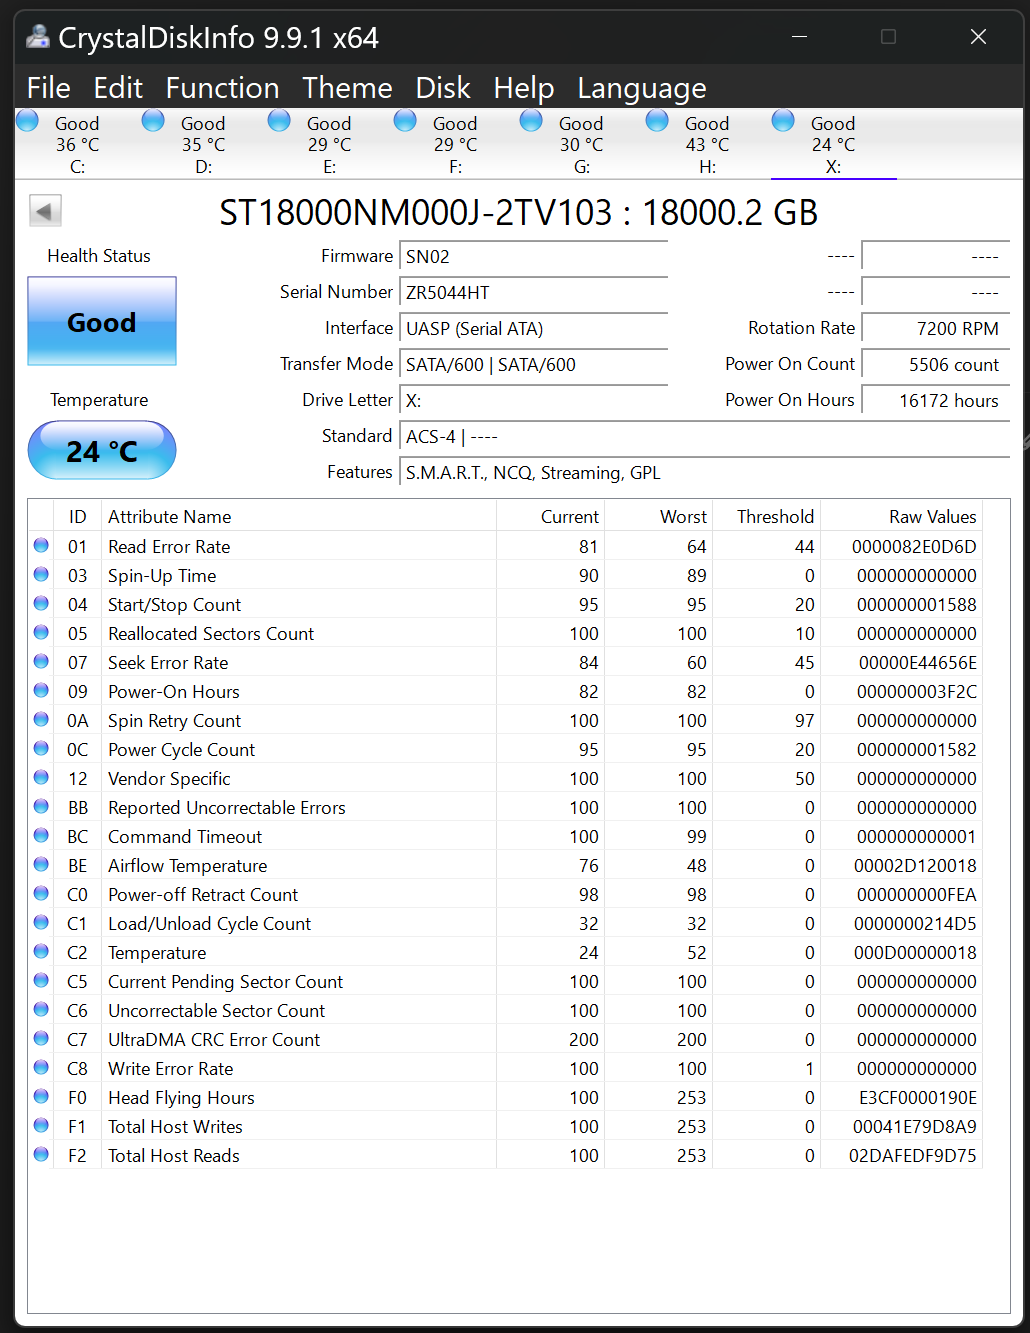Open the Disk menu

(443, 88)
